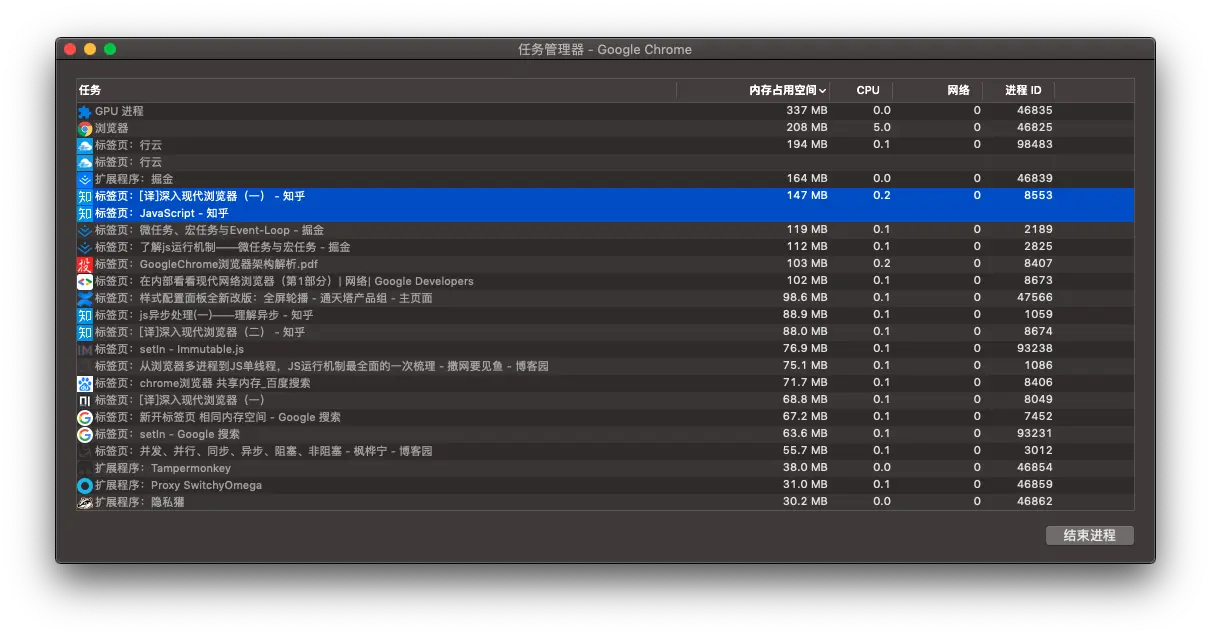Viewport: 1211px width, 637px height.
Task: Click the Chrome logo icon beside 浏览器
Action: click(85, 128)
